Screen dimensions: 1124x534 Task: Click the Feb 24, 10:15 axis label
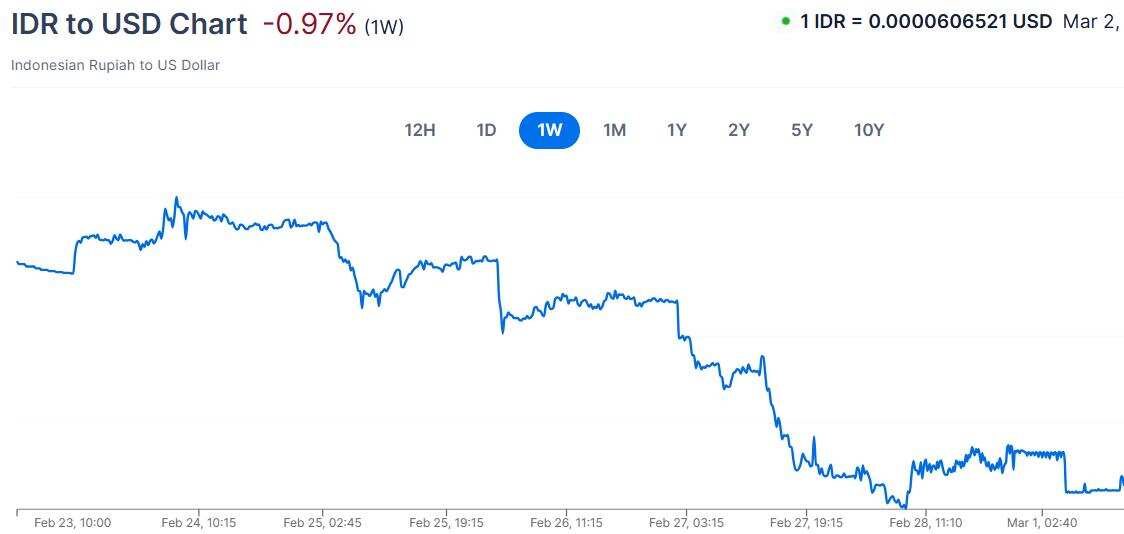(x=198, y=522)
